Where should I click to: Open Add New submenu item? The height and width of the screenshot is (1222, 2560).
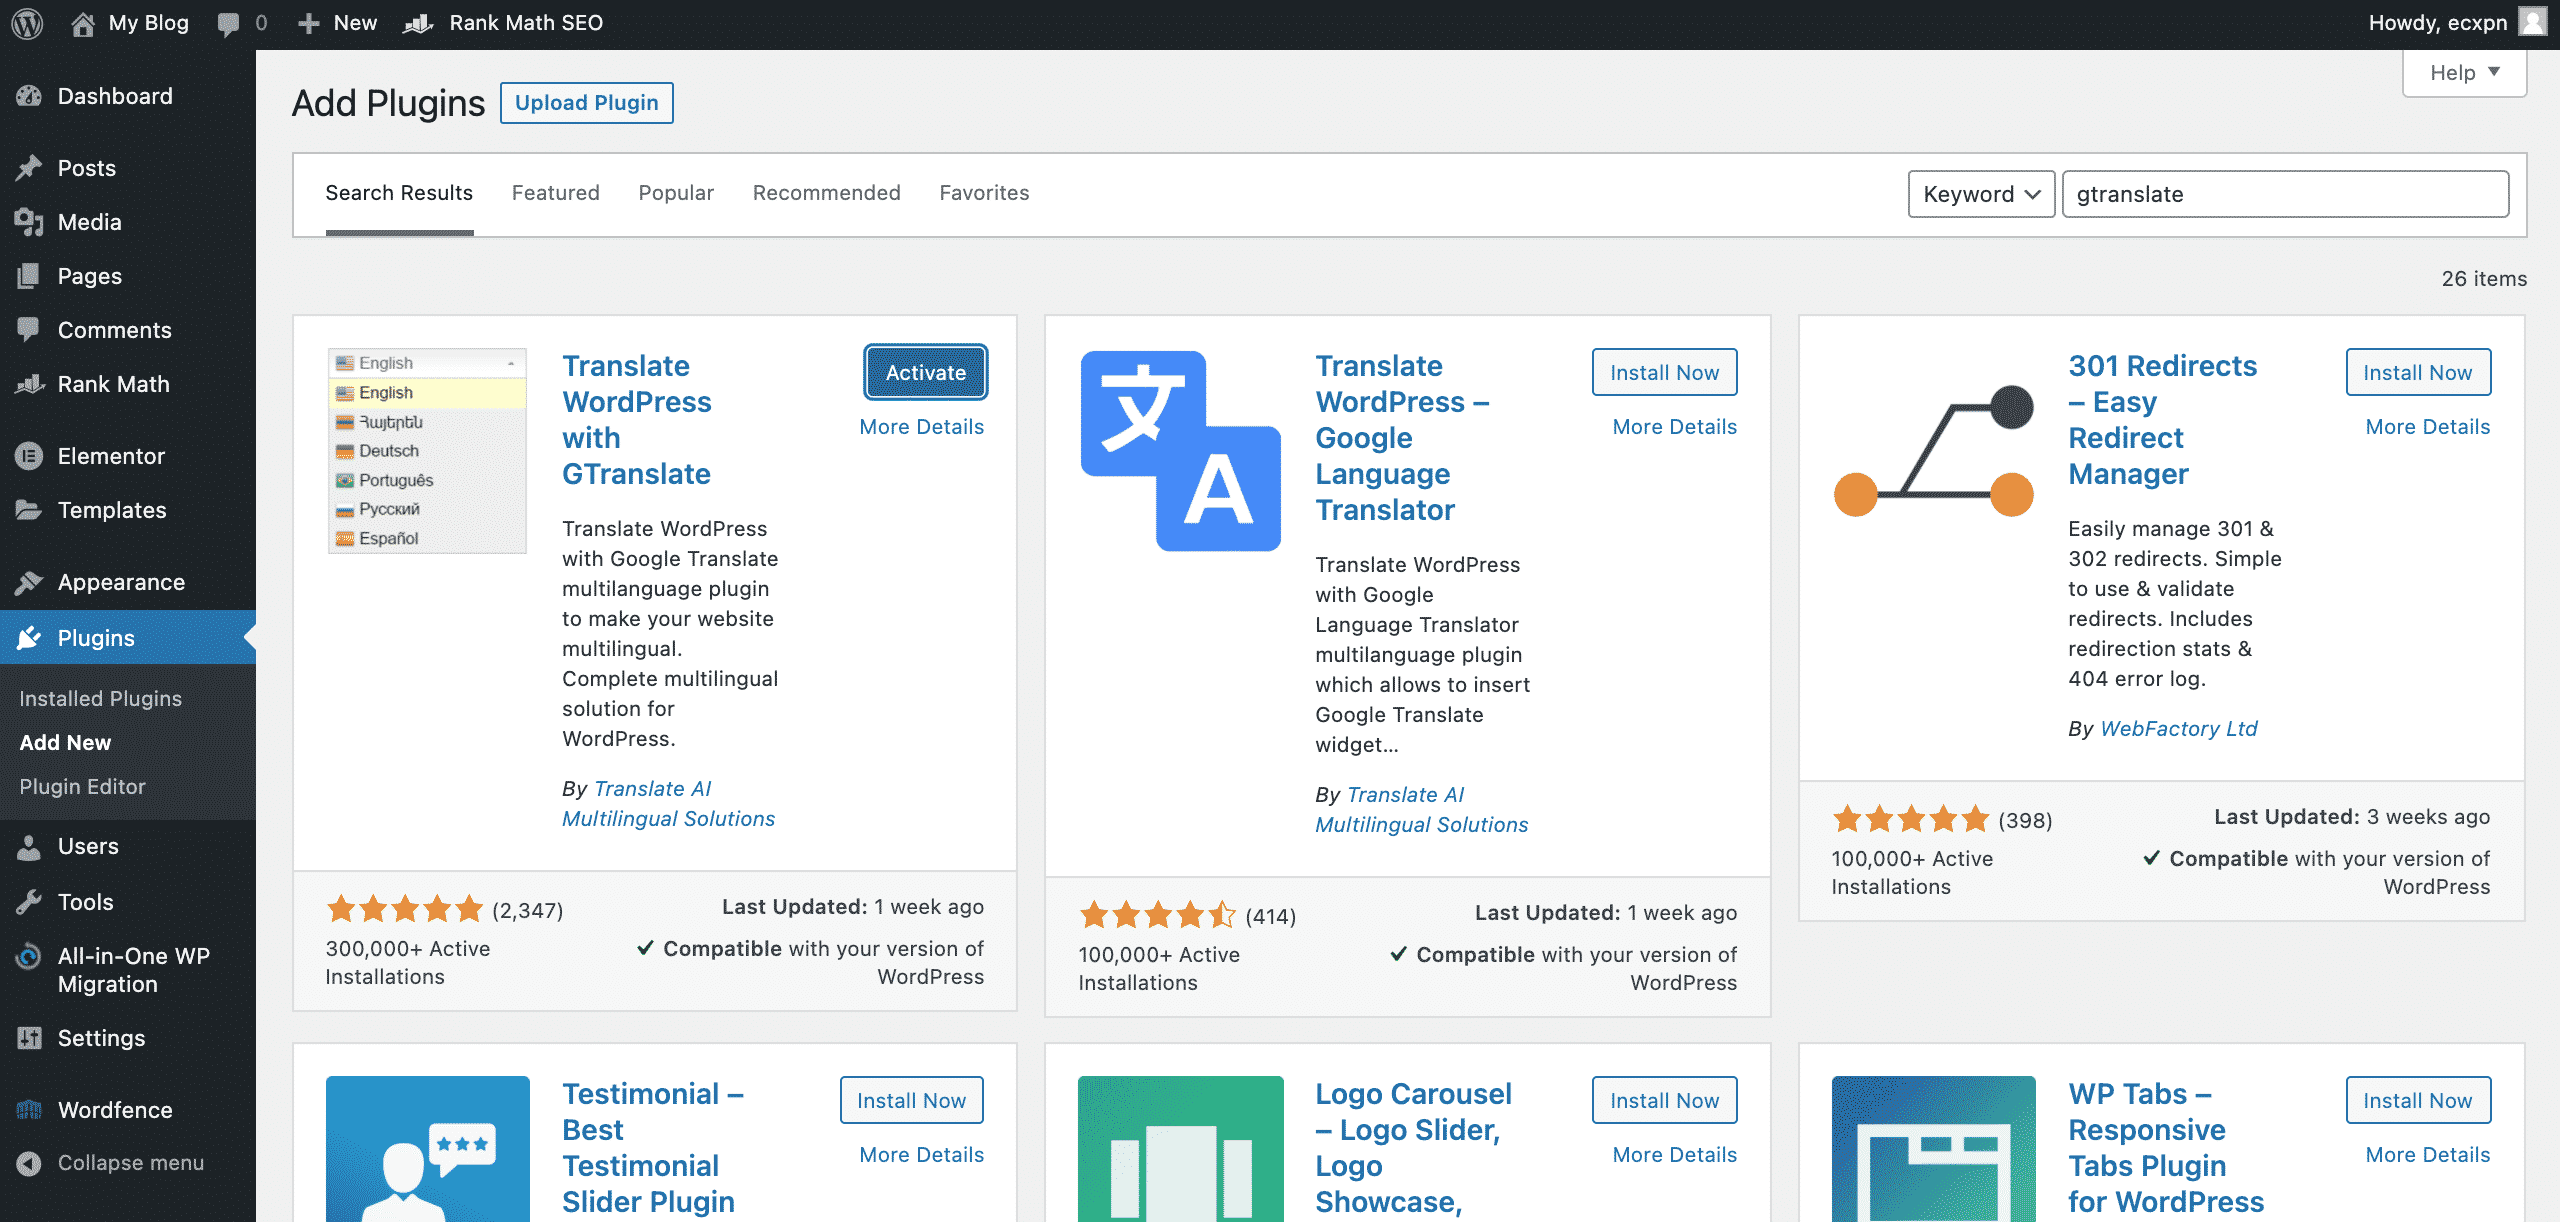tap(66, 743)
